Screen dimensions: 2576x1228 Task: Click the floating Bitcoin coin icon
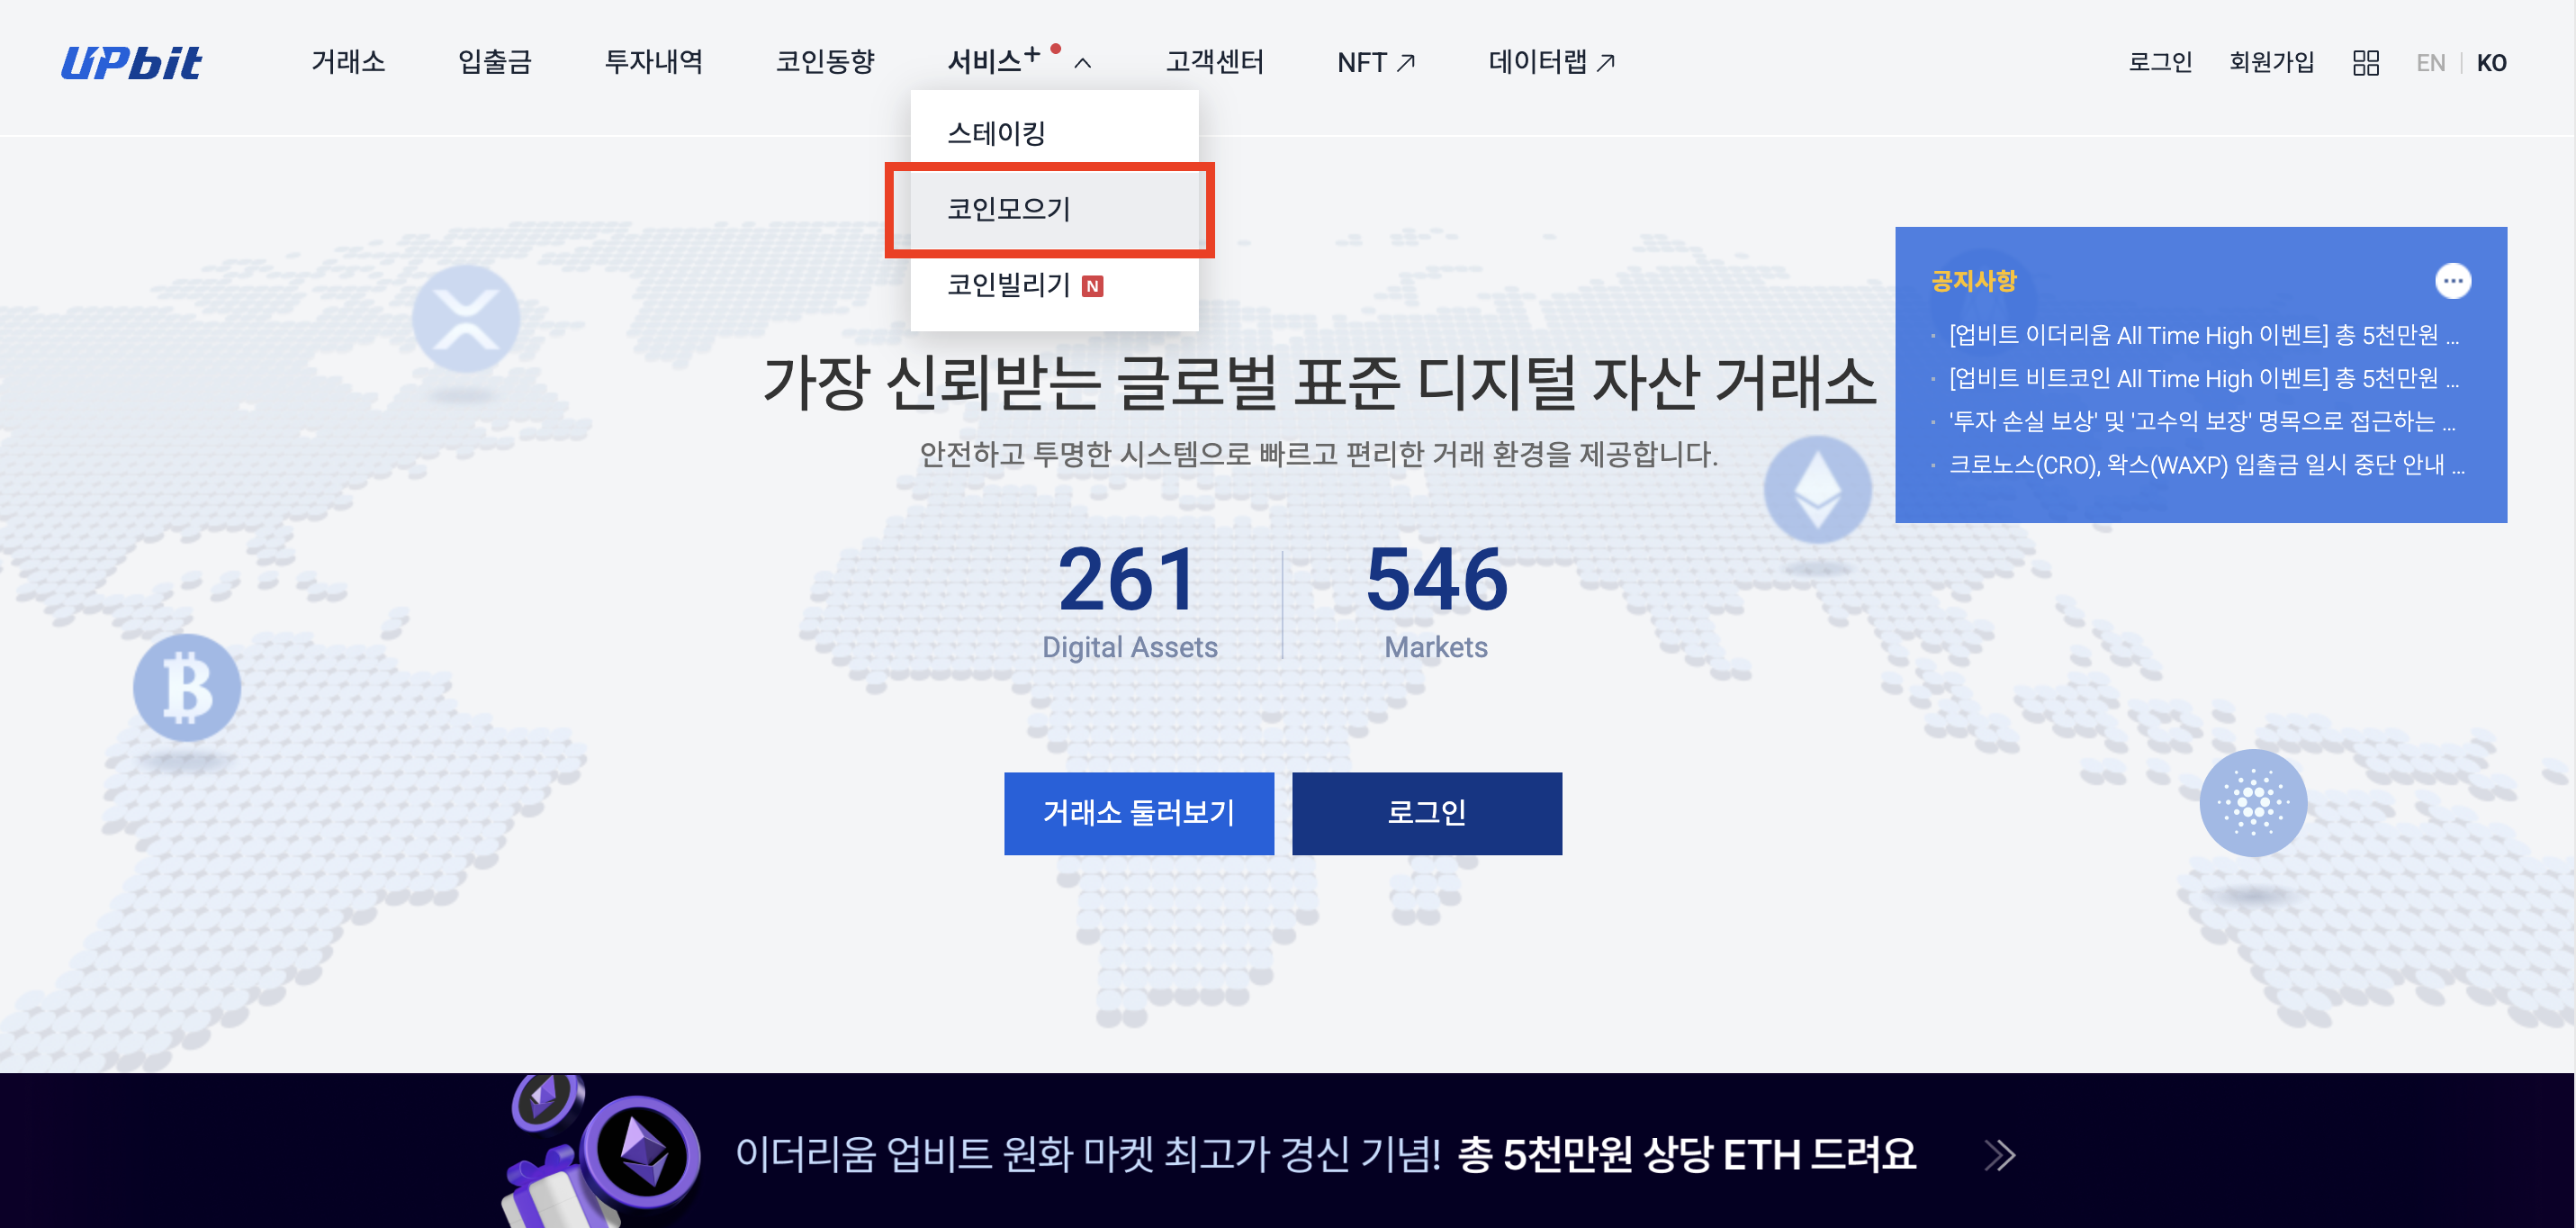(x=187, y=688)
